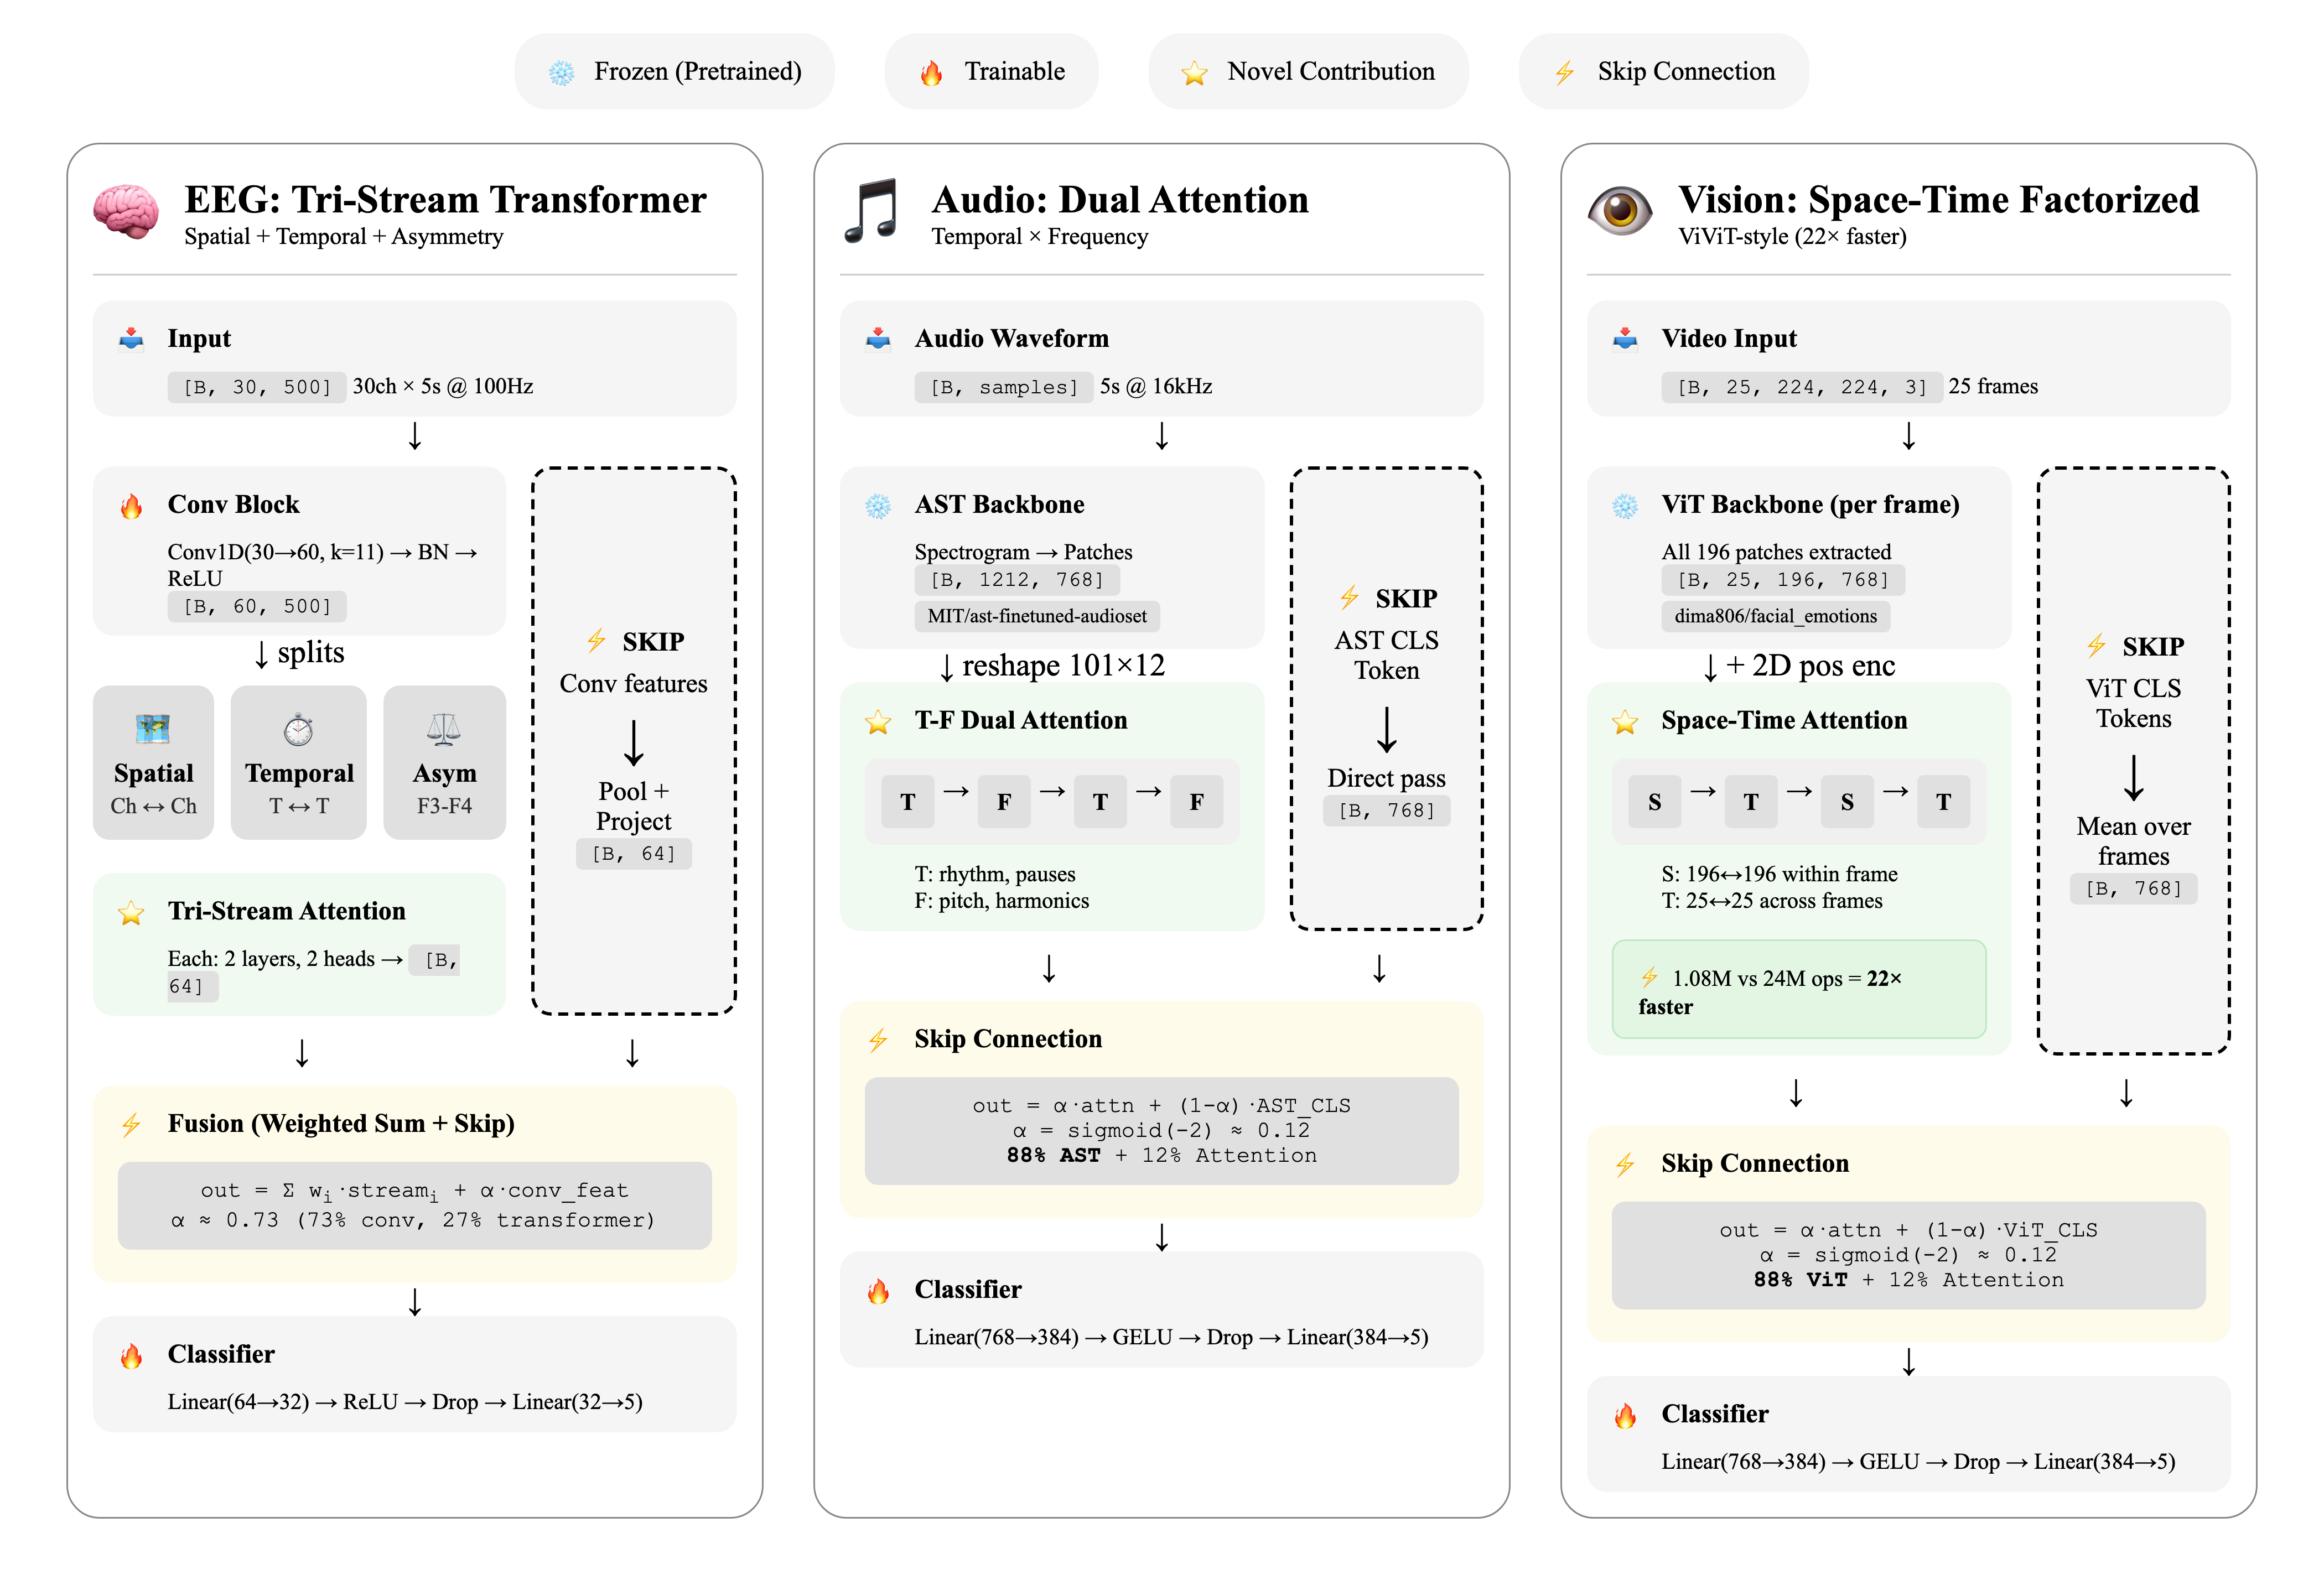Click the first S block in Space-Time Attention
This screenshot has width=2324, height=1585.
(1654, 802)
